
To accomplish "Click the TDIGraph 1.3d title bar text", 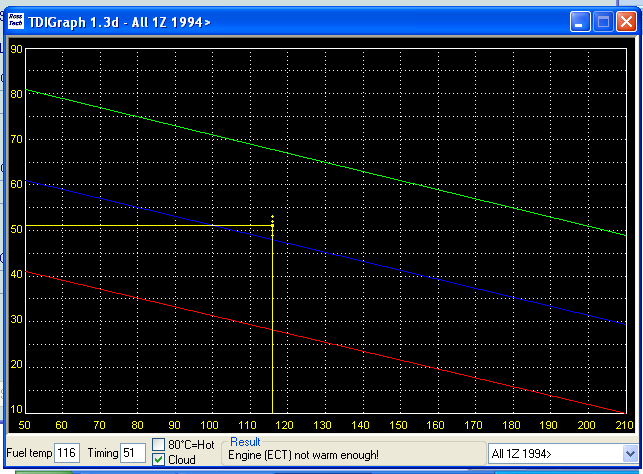I will coord(119,22).
